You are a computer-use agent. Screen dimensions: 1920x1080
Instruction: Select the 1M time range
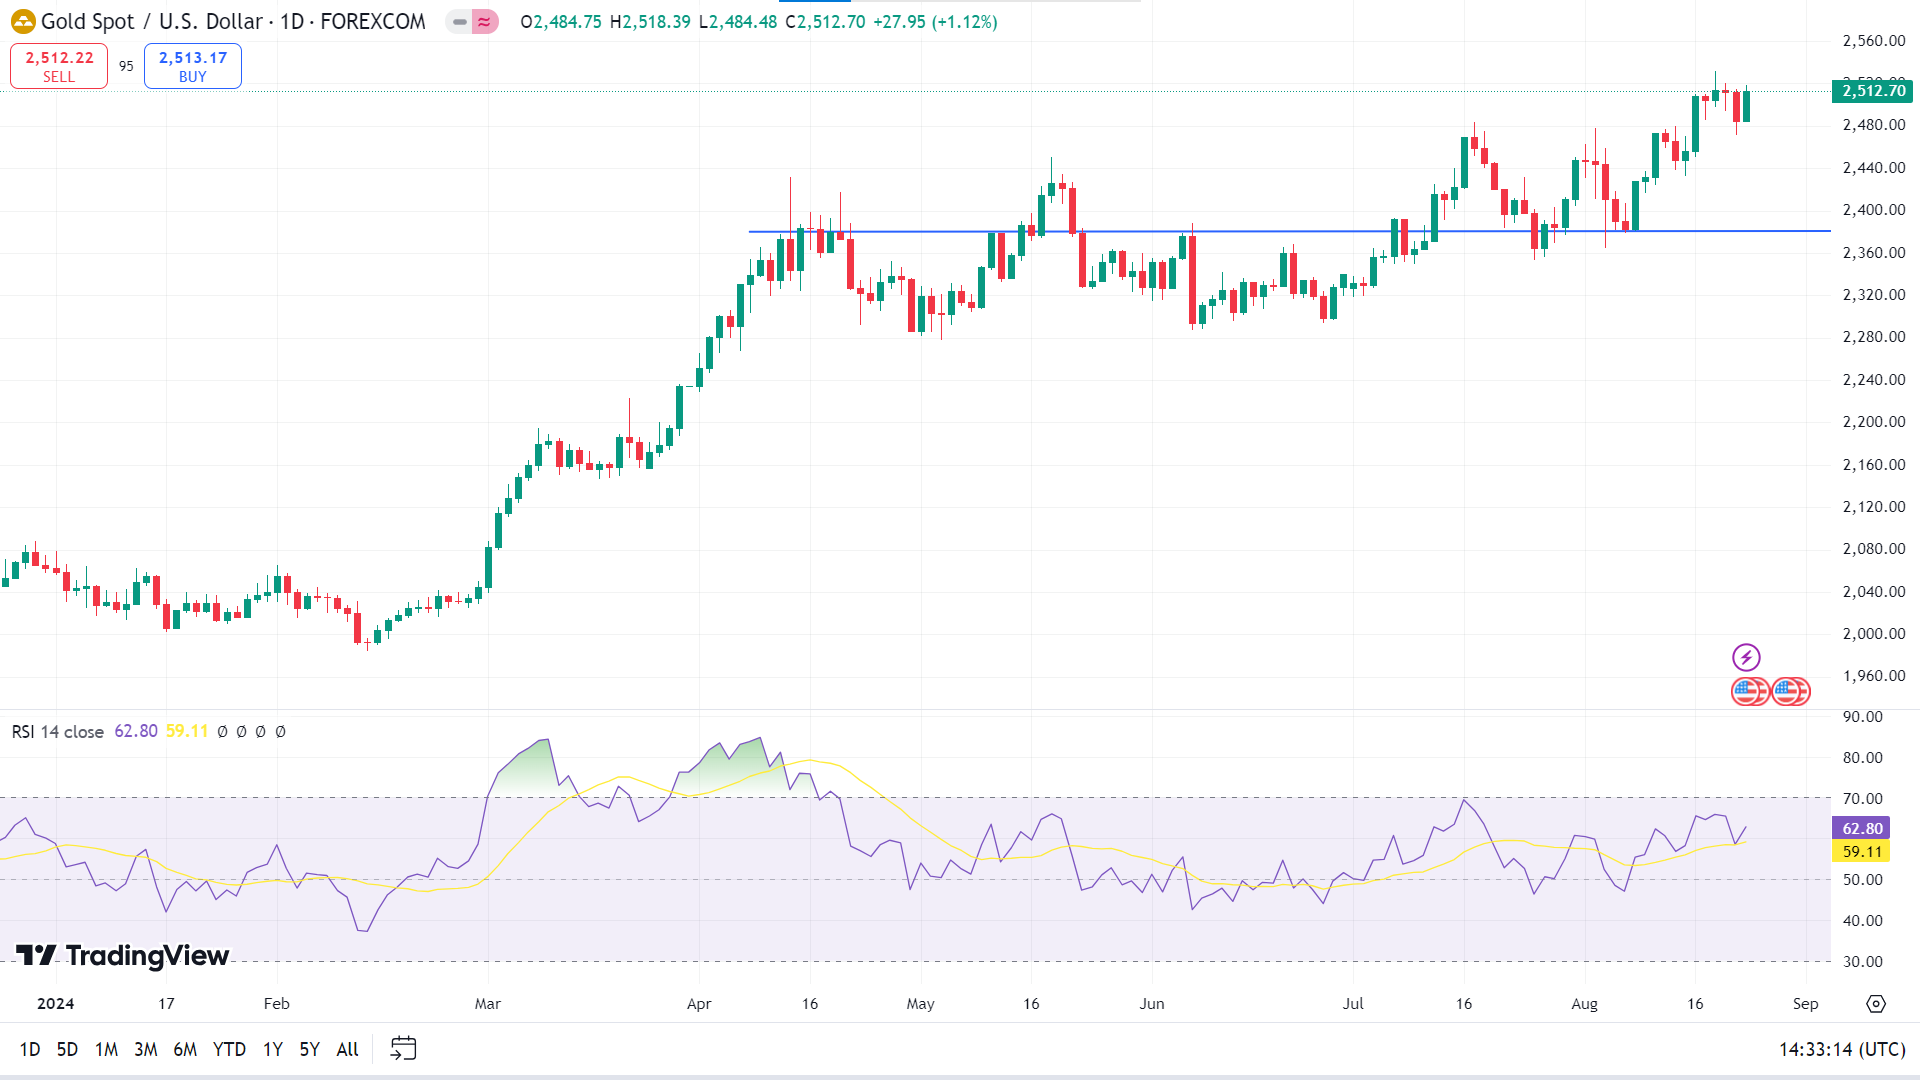[x=106, y=1049]
